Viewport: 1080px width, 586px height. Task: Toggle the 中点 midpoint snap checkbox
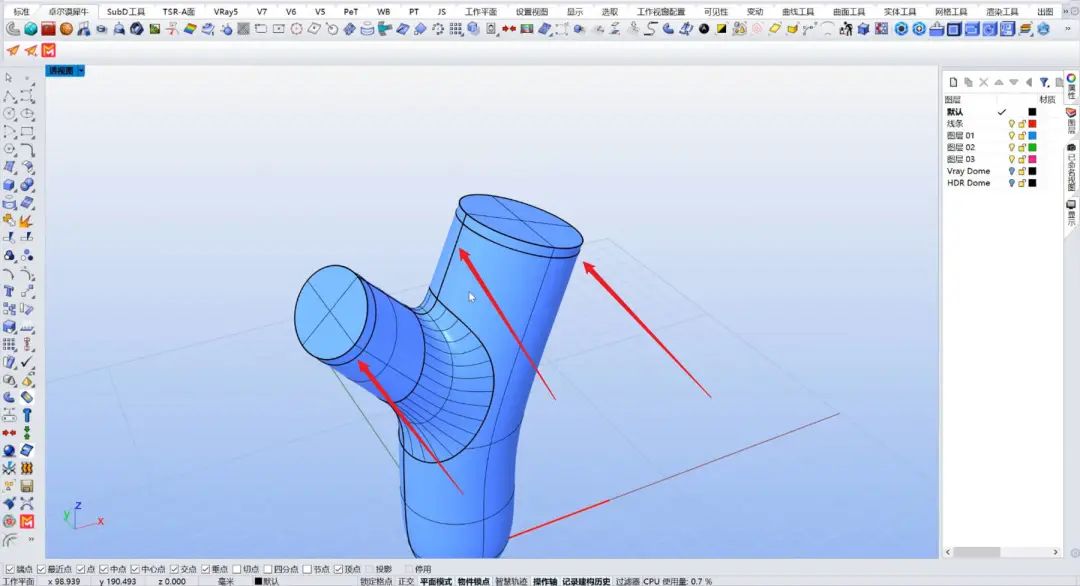(x=106, y=569)
